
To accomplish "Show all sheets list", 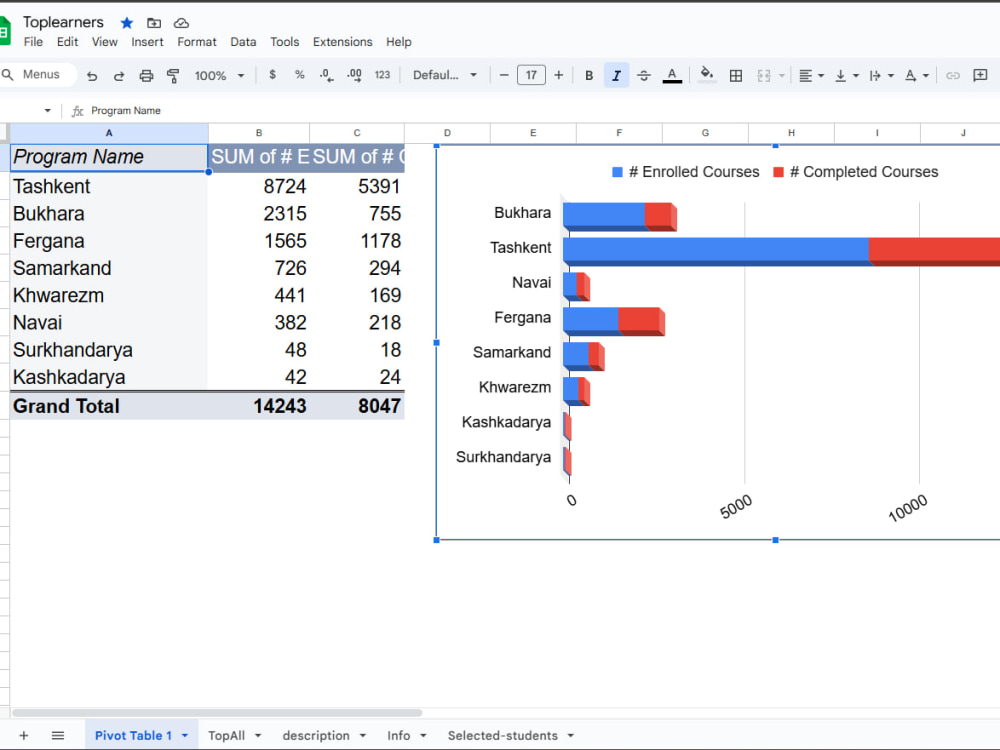I will (57, 735).
